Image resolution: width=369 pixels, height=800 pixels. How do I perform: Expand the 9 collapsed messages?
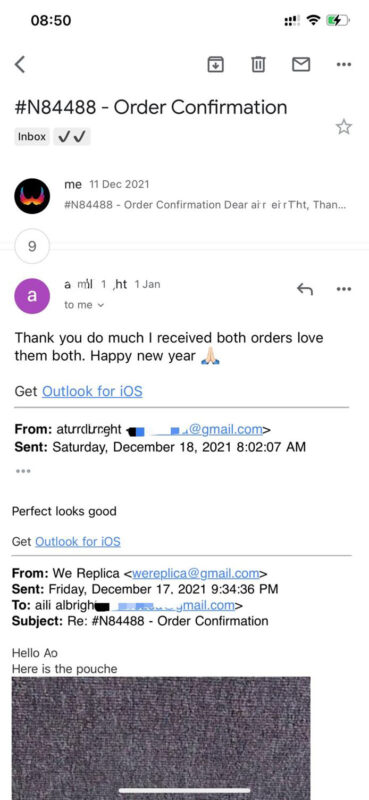coord(32,246)
